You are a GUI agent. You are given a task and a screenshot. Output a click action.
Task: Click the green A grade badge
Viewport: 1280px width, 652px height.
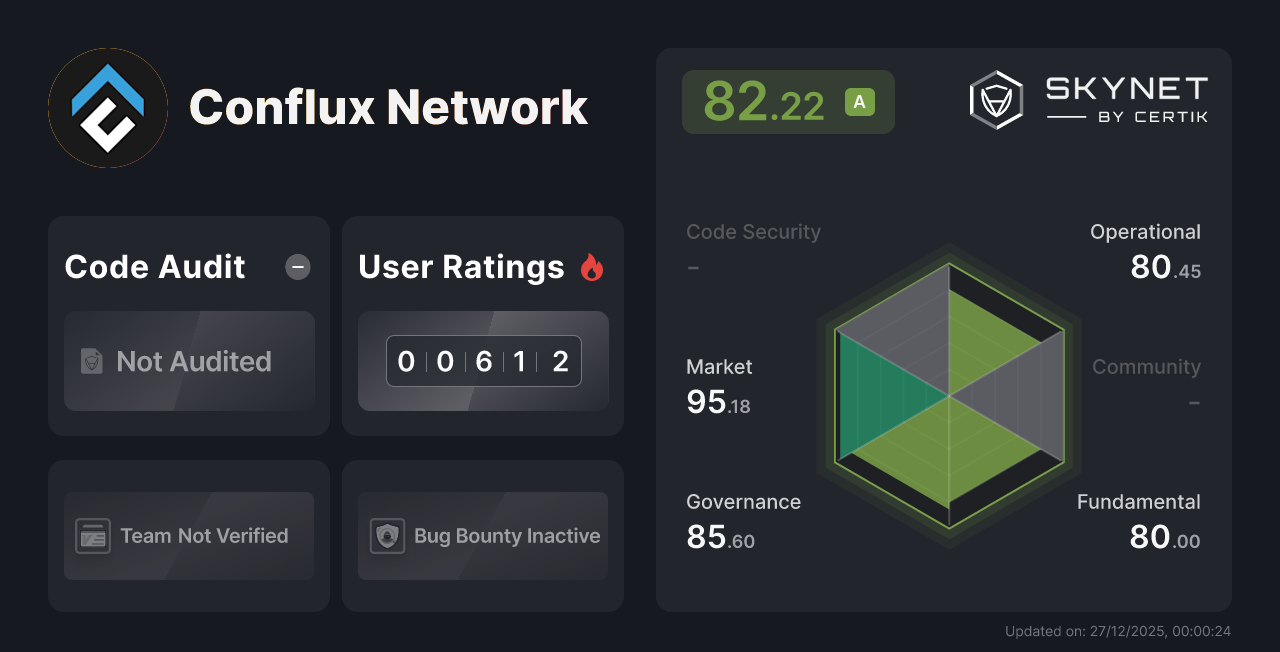click(x=860, y=101)
